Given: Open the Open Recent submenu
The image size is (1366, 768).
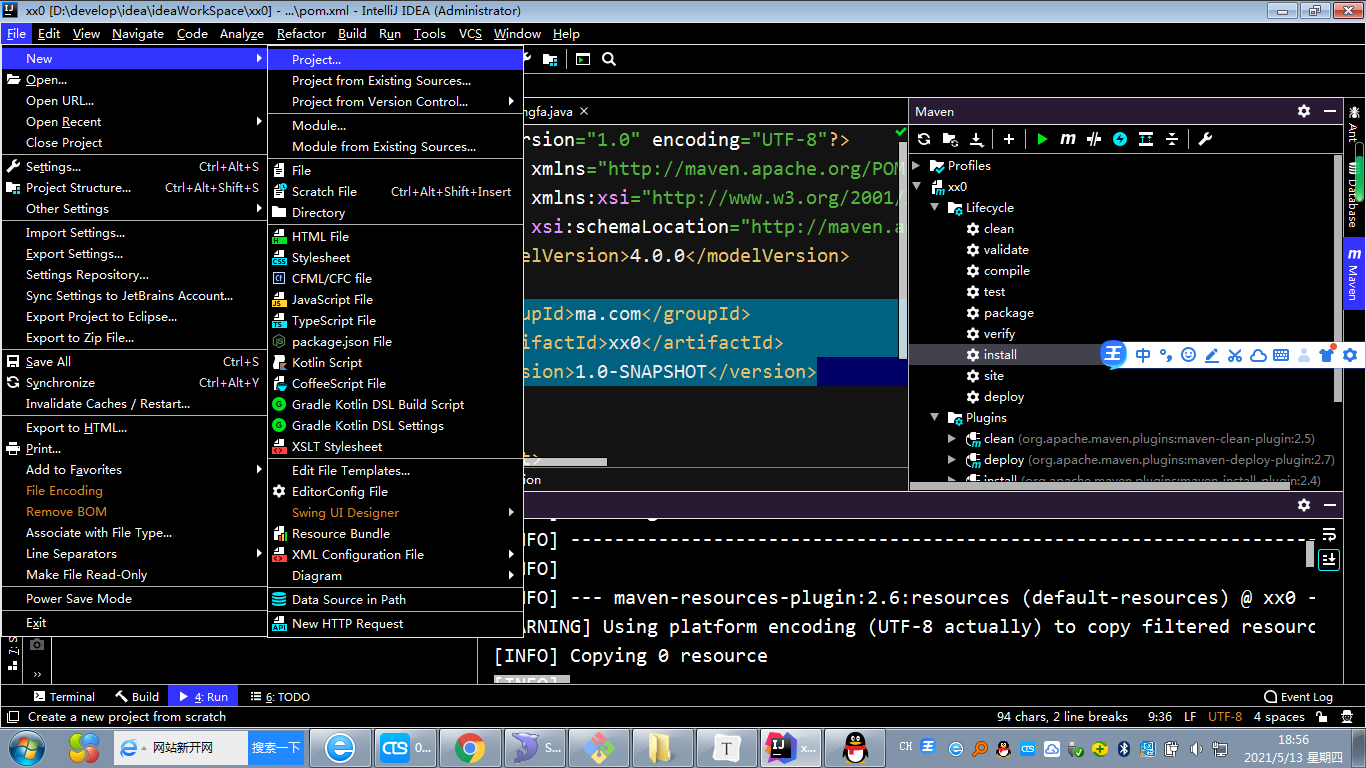Looking at the screenshot, I should coord(135,121).
